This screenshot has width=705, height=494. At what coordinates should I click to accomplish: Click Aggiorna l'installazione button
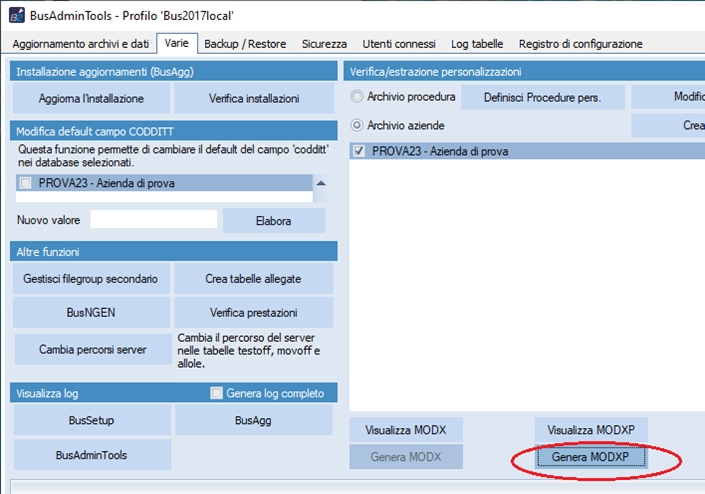[x=91, y=98]
